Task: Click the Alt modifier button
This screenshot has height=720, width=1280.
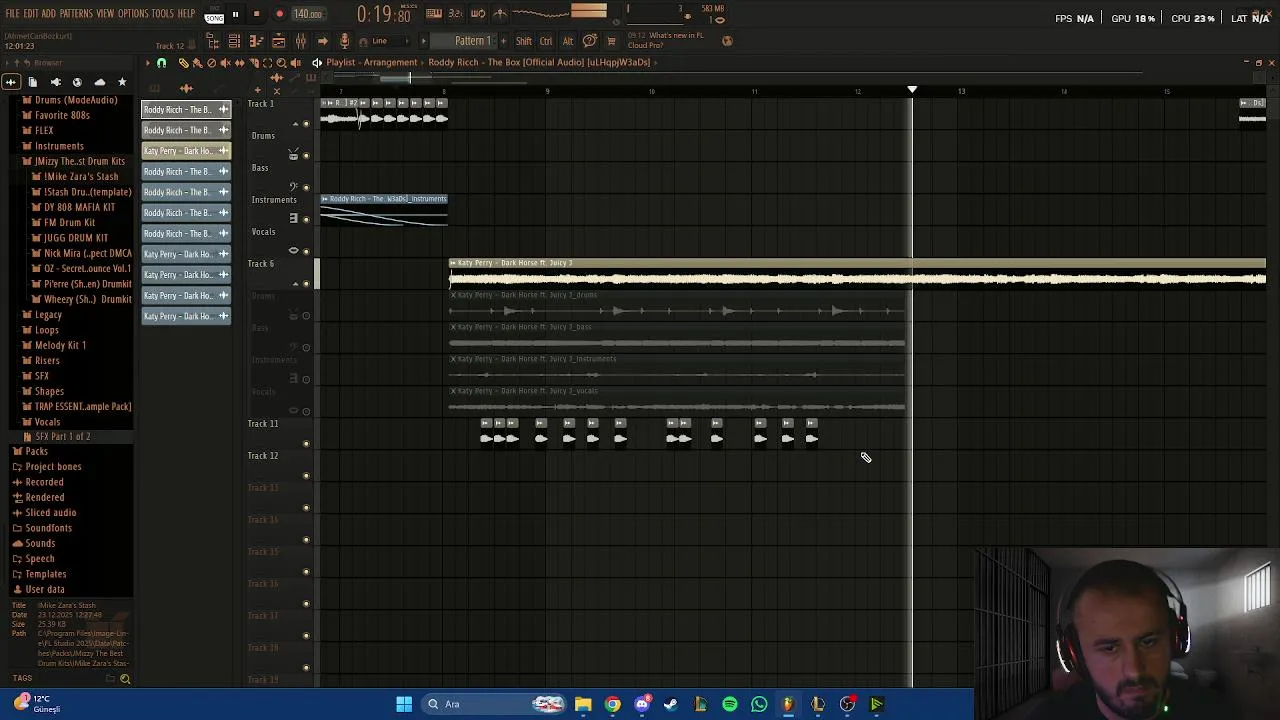Action: tap(568, 41)
